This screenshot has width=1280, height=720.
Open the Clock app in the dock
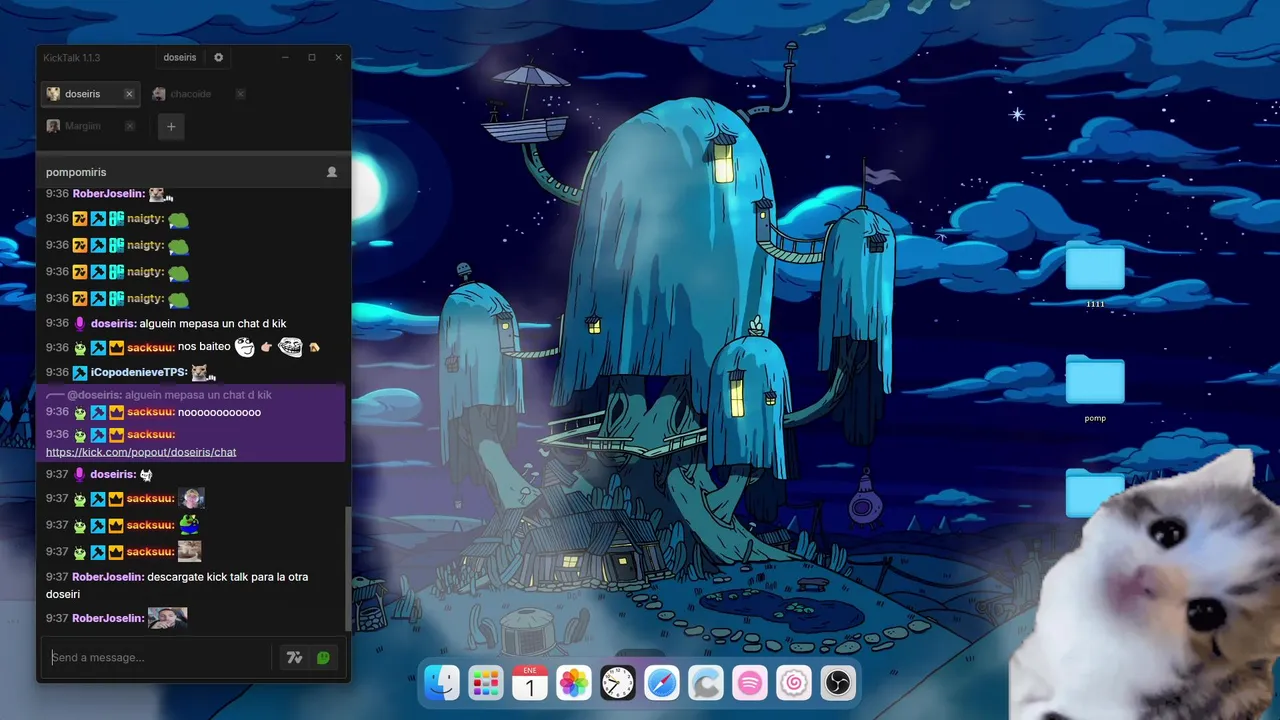[x=618, y=683]
